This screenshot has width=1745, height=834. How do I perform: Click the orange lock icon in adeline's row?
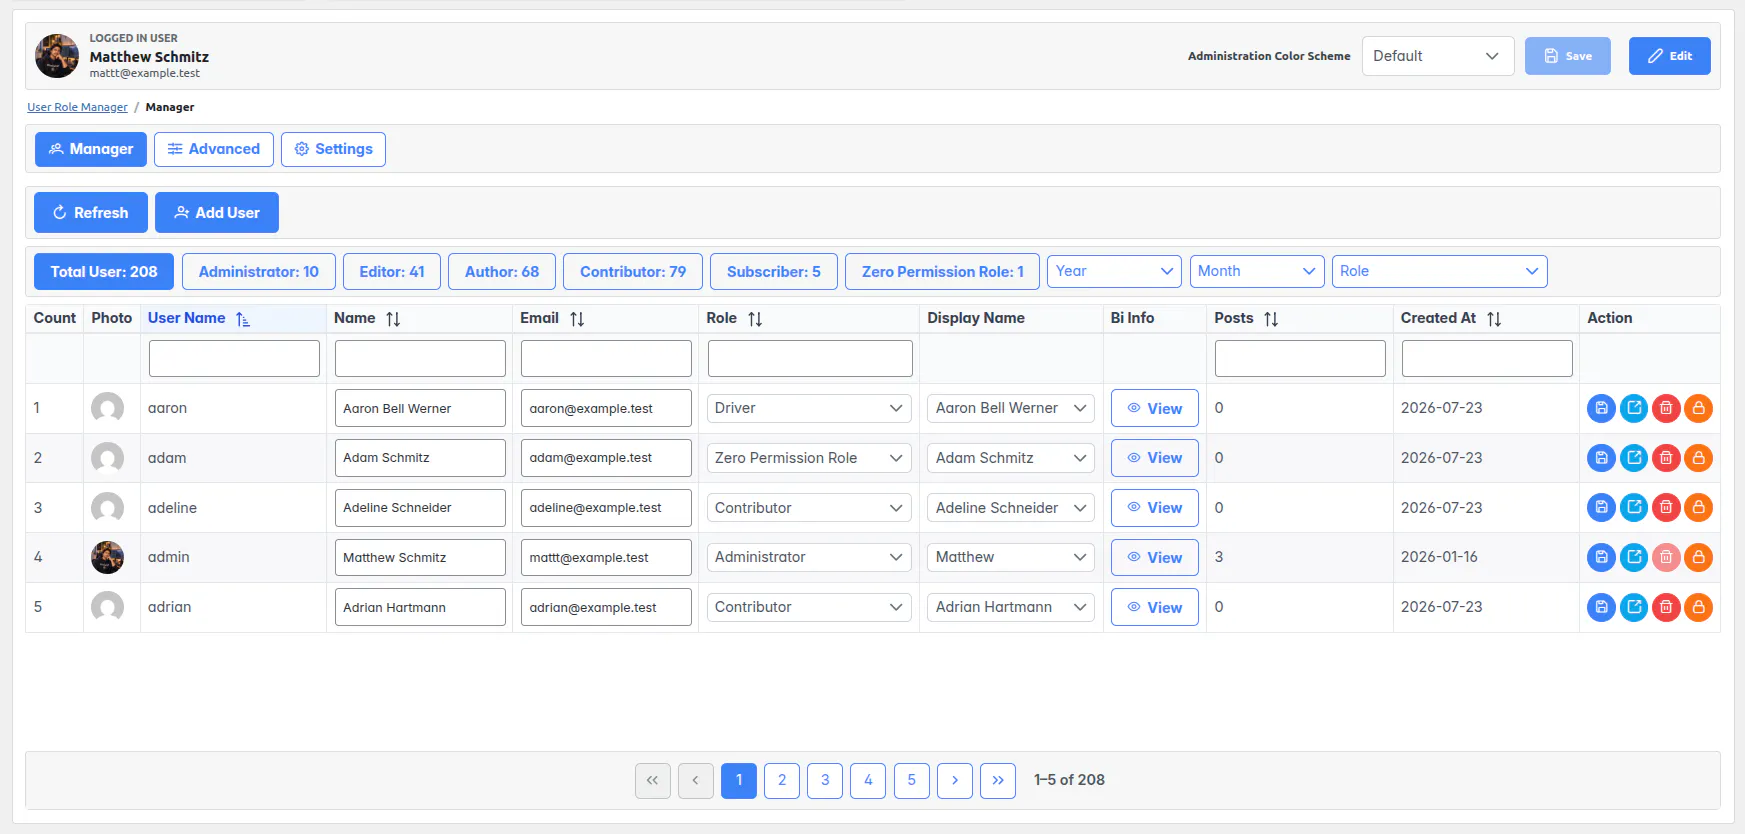pyautogui.click(x=1699, y=508)
